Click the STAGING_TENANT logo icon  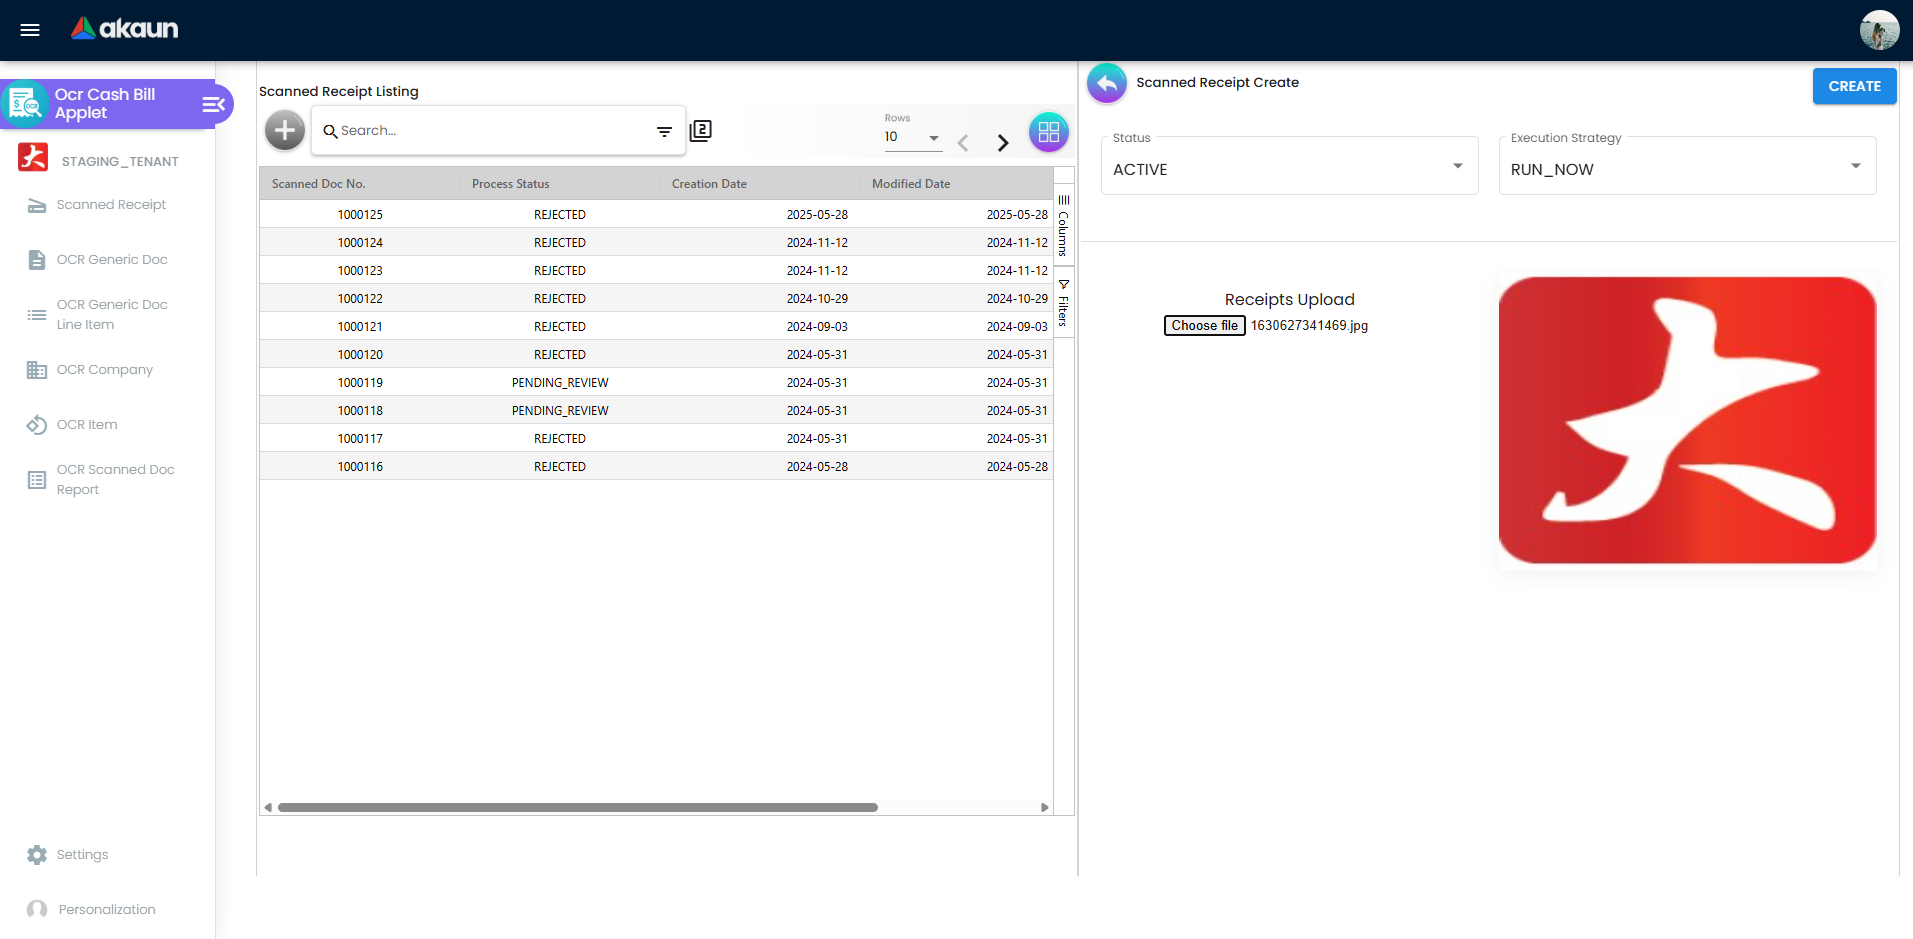click(x=33, y=158)
